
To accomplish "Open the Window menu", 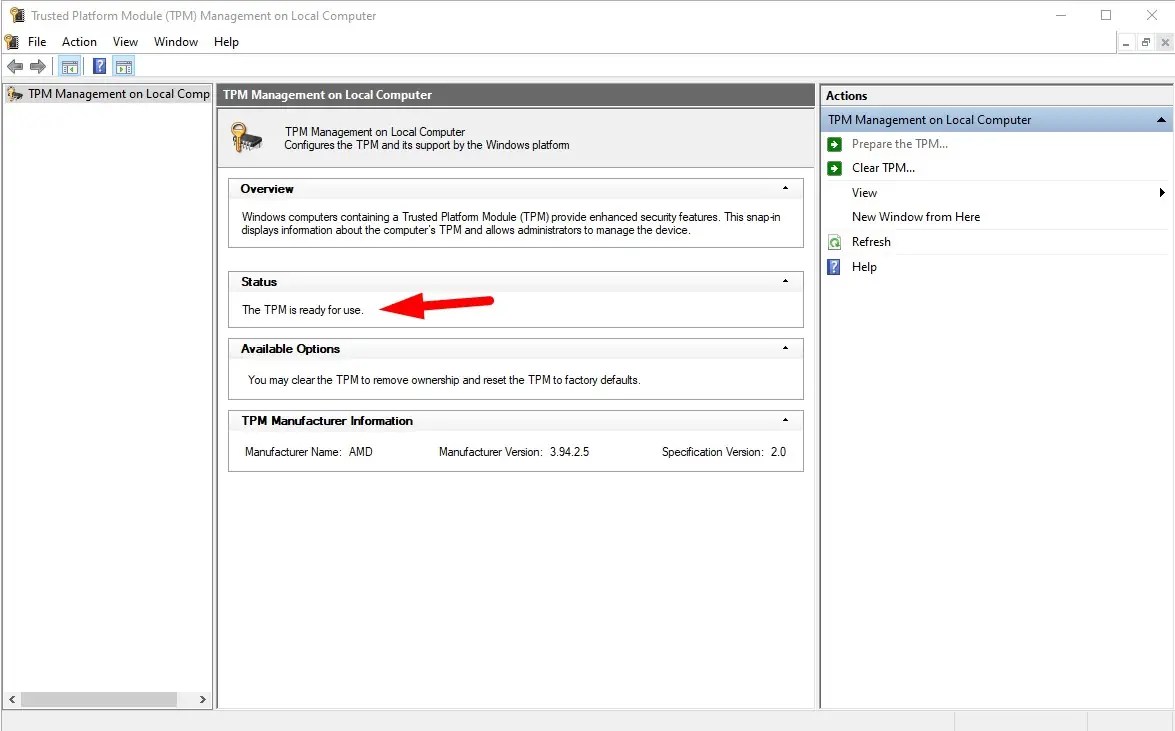I will click(x=176, y=42).
